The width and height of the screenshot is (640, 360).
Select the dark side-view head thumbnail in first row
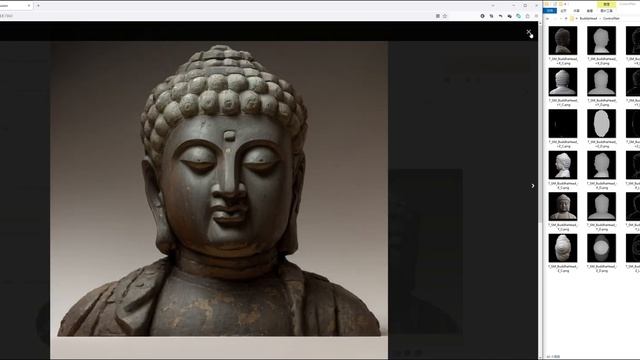tap(563, 40)
